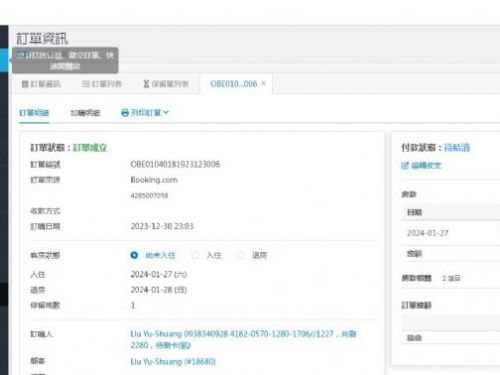Click the check-out date 2024-01-28 (日)
Image resolution: width=500 pixels, height=375 pixels.
pos(159,290)
